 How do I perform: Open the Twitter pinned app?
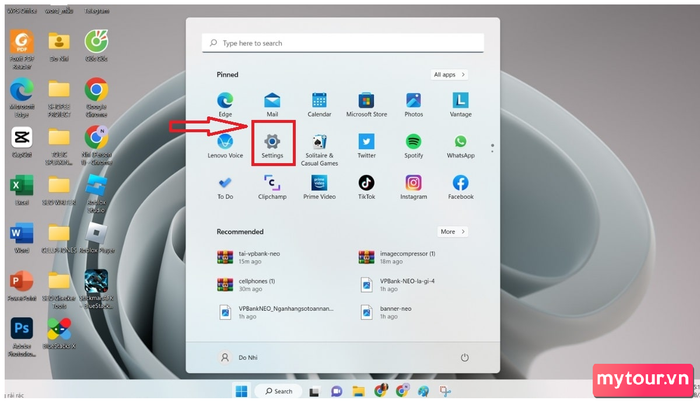tap(367, 146)
